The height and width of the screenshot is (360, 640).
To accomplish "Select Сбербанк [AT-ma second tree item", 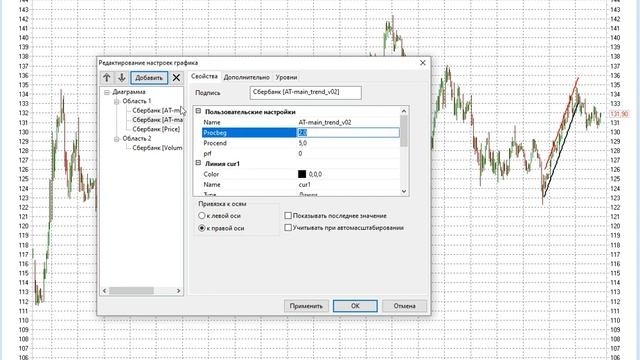I will point(157,120).
